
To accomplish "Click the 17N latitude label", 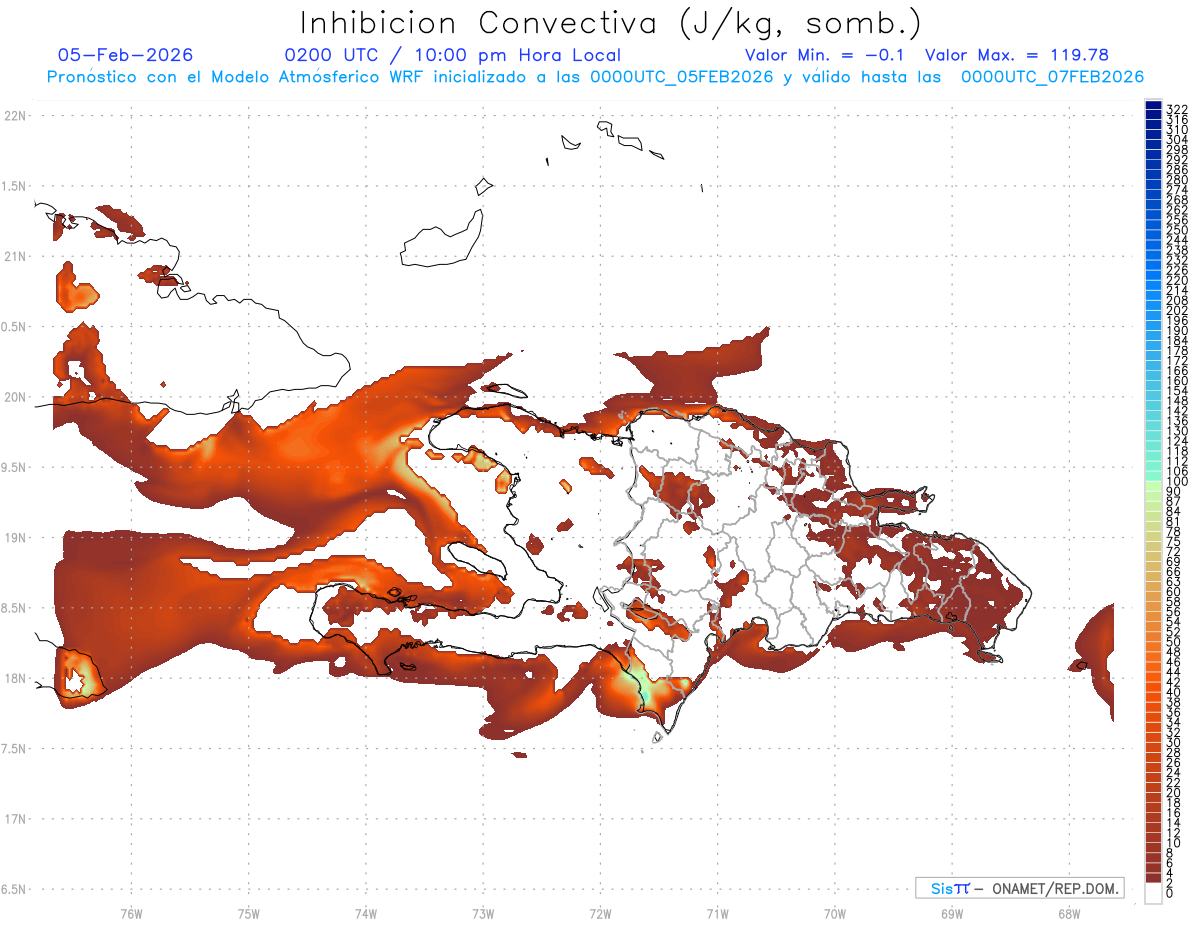I will 14,819.
